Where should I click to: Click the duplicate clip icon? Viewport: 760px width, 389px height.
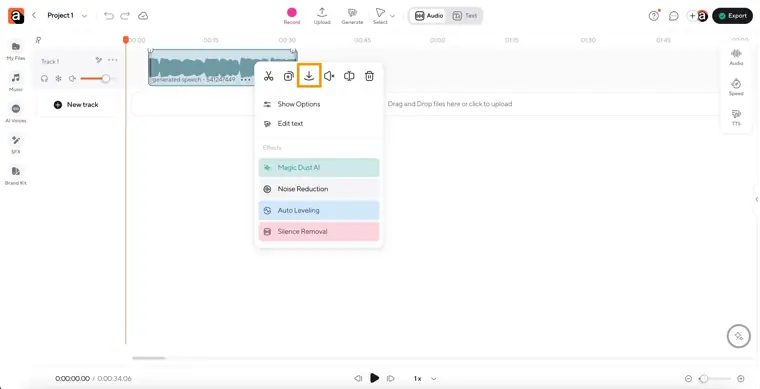pyautogui.click(x=289, y=76)
